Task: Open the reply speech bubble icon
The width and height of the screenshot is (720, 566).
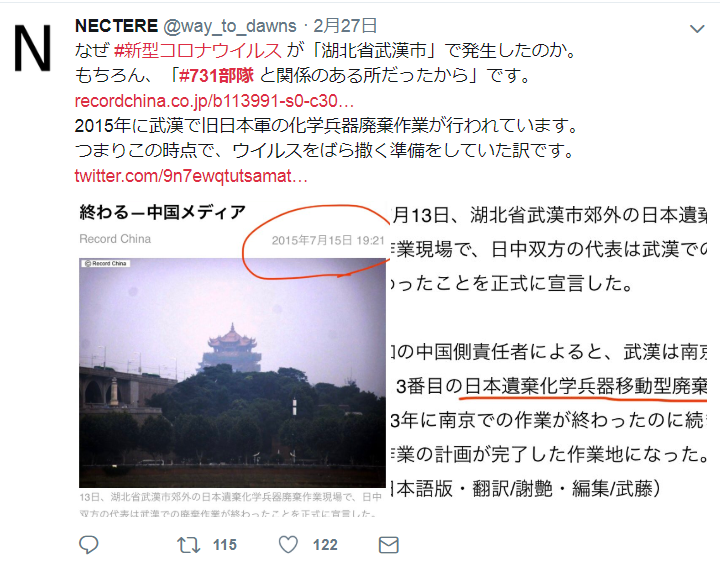Action: pos(89,545)
